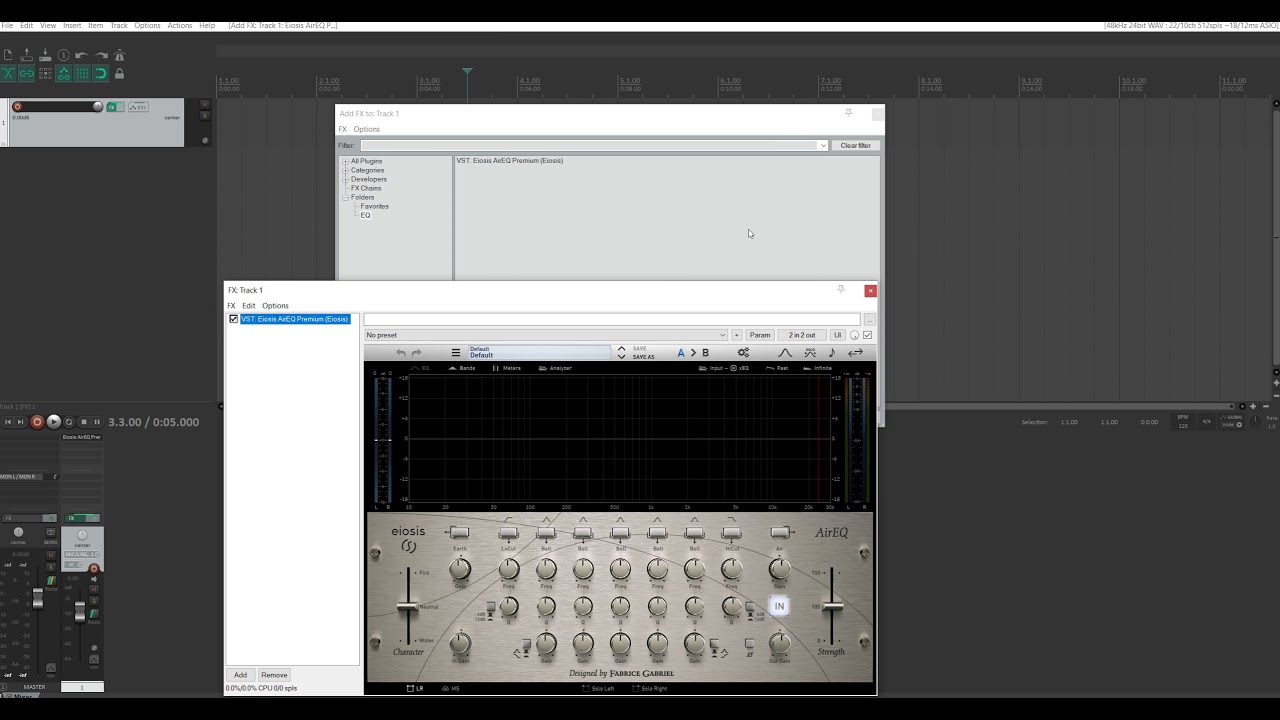Image resolution: width=1280 pixels, height=720 pixels.
Task: Click the FX button on Track 1
Action: [112, 107]
